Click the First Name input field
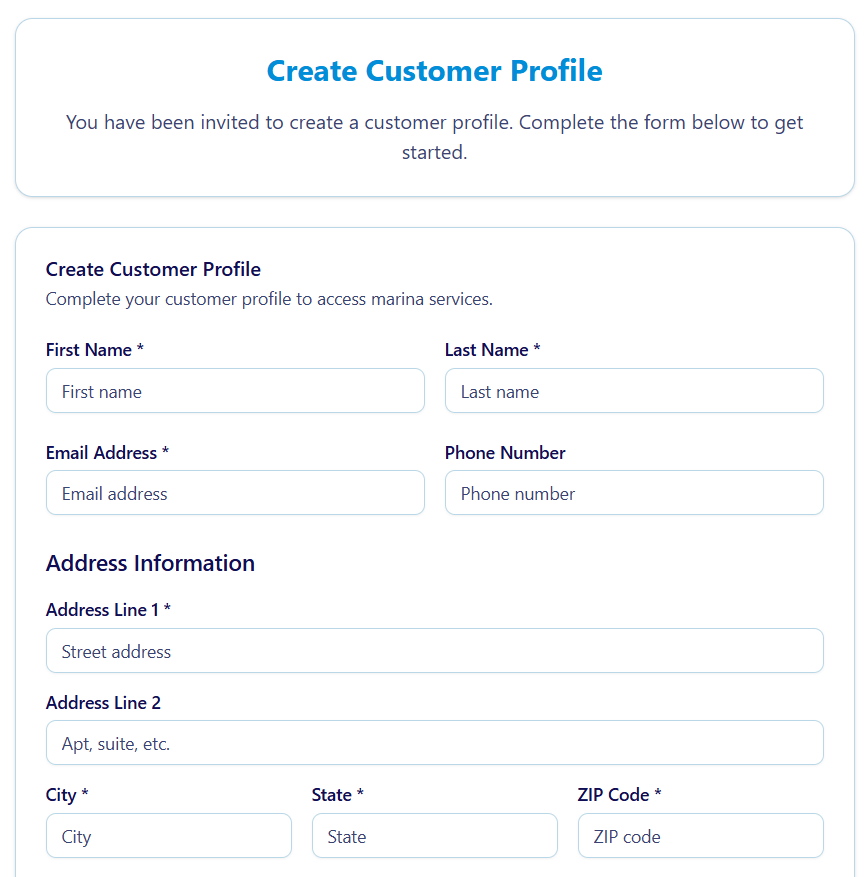Viewport: 868px width, 877px height. click(235, 391)
